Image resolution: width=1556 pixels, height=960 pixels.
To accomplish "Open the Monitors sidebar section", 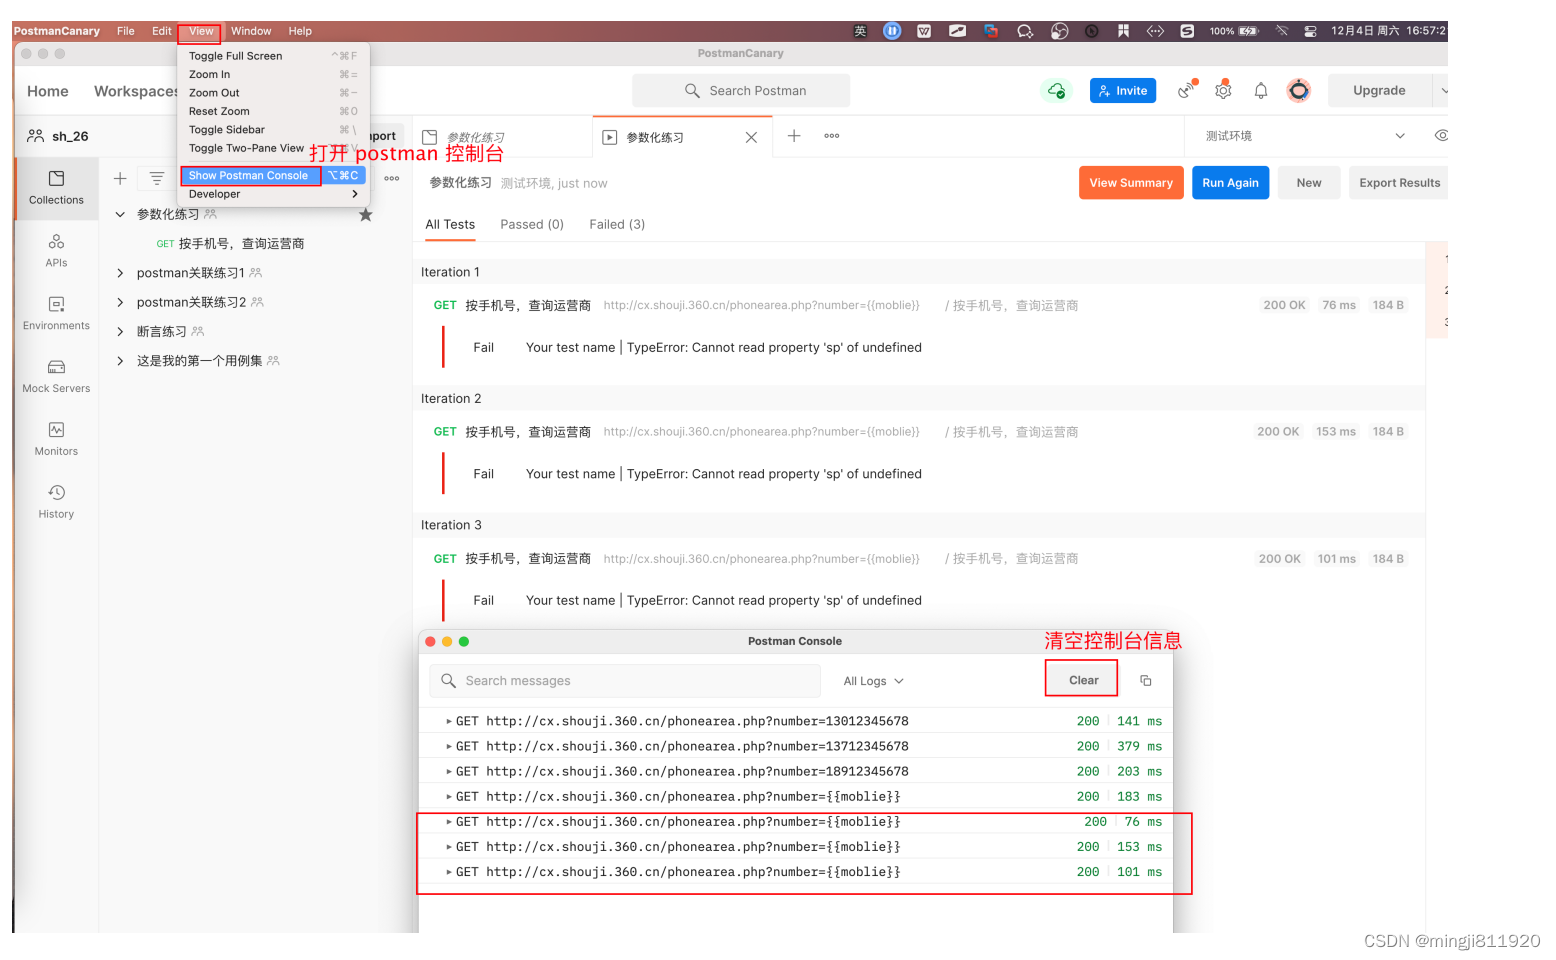I will click(56, 439).
